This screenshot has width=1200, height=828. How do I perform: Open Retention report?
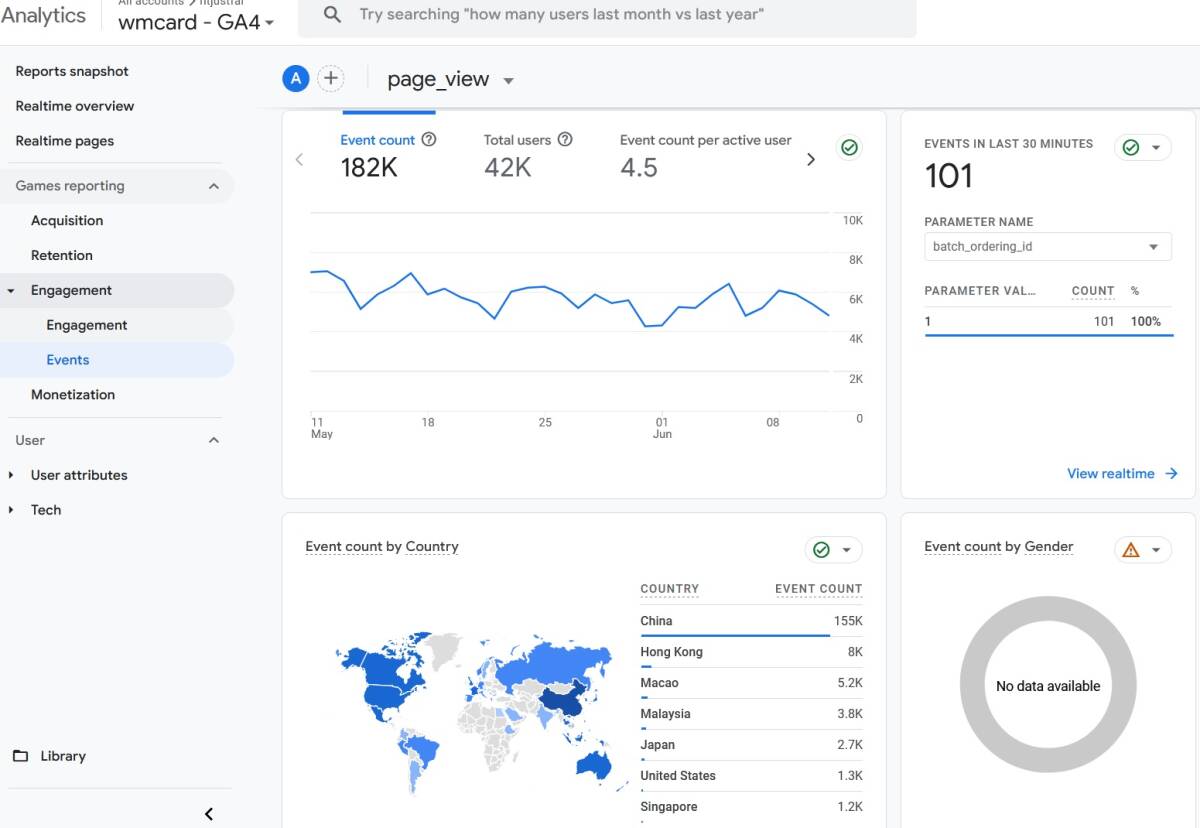pos(62,255)
